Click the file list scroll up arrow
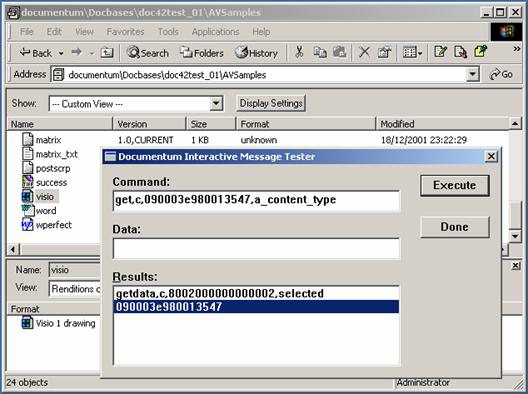This screenshot has width=528, height=394. pos(515,124)
